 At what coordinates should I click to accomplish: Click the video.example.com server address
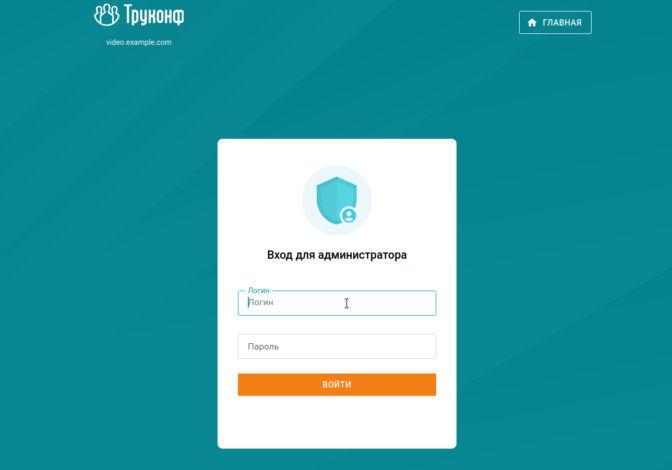139,42
